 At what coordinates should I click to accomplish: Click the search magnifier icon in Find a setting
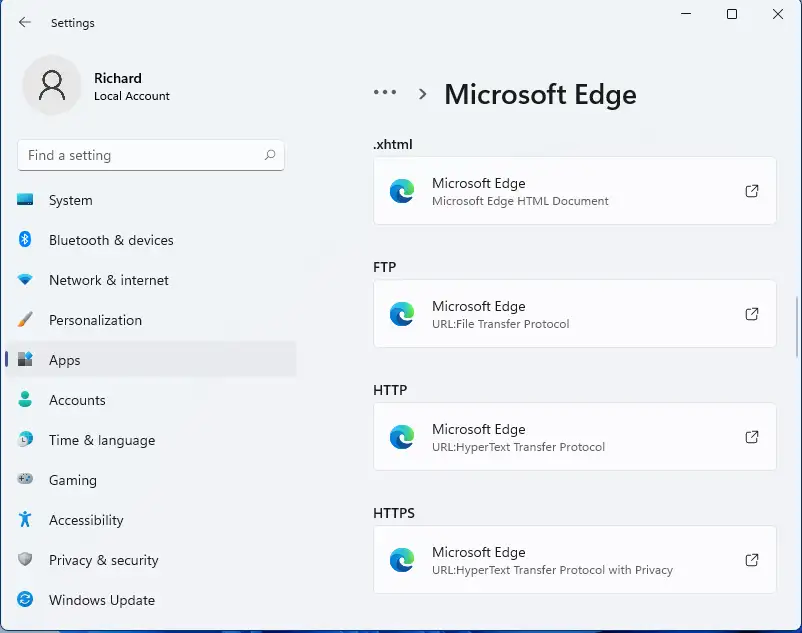click(270, 155)
